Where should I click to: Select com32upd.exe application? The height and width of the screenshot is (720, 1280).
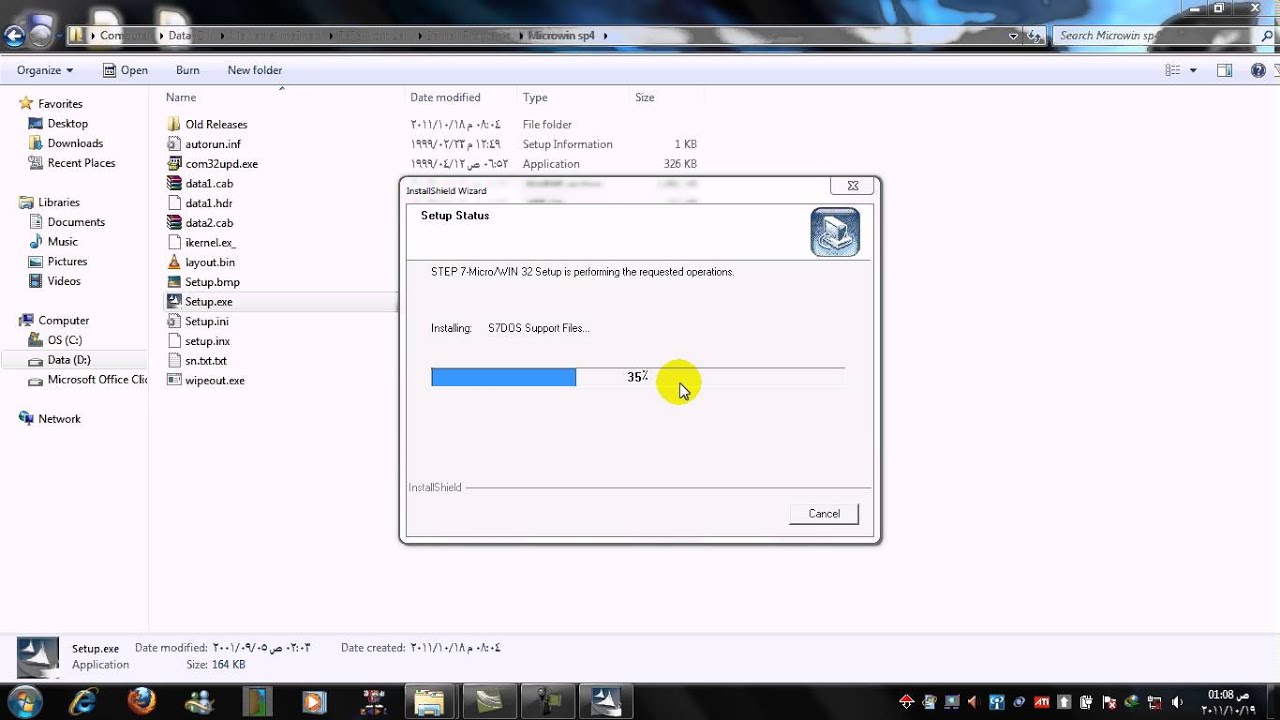coord(221,164)
